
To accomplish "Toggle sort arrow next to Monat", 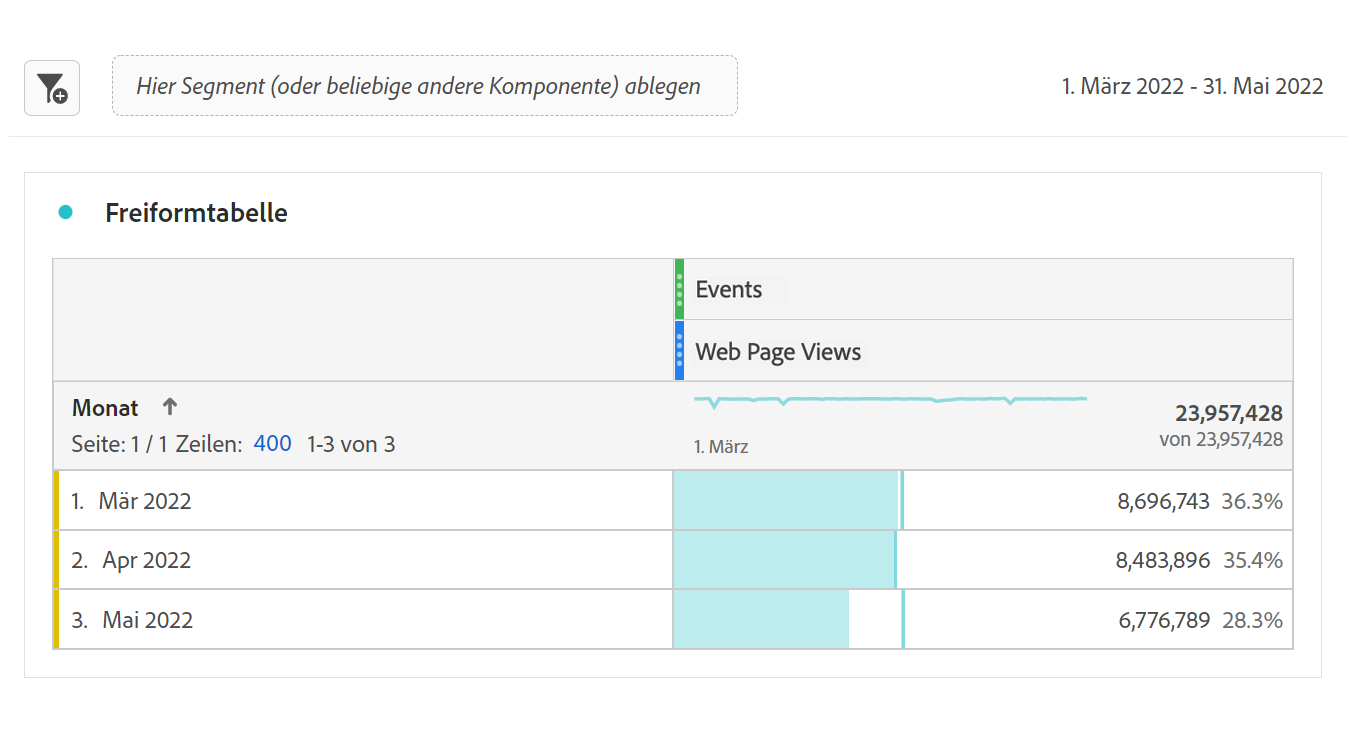I will (x=170, y=407).
